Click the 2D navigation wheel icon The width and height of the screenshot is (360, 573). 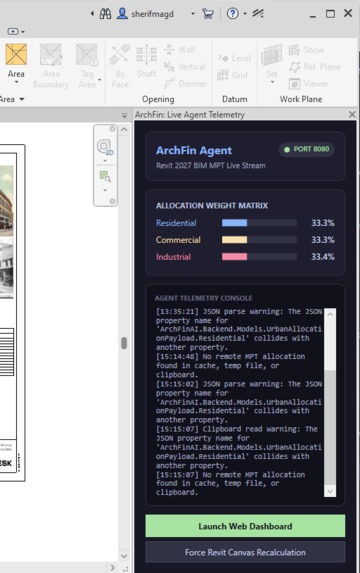[105, 147]
